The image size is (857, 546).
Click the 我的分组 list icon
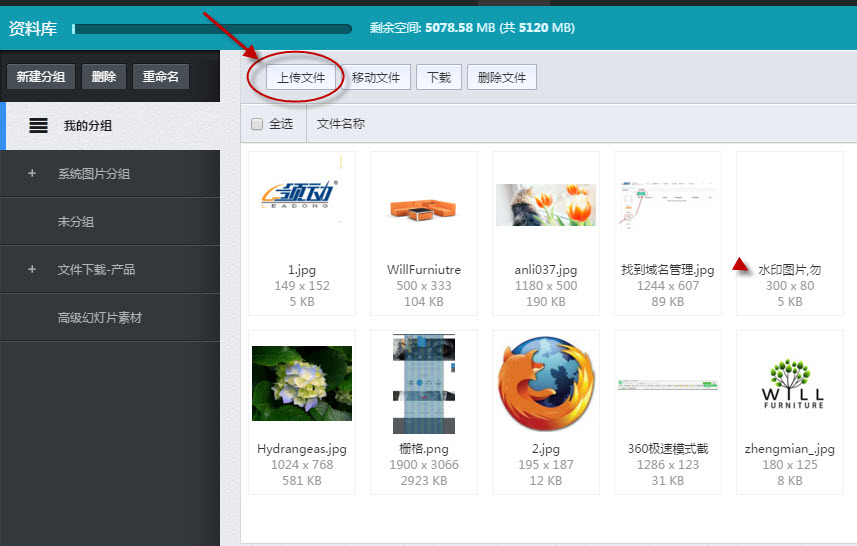(38, 126)
